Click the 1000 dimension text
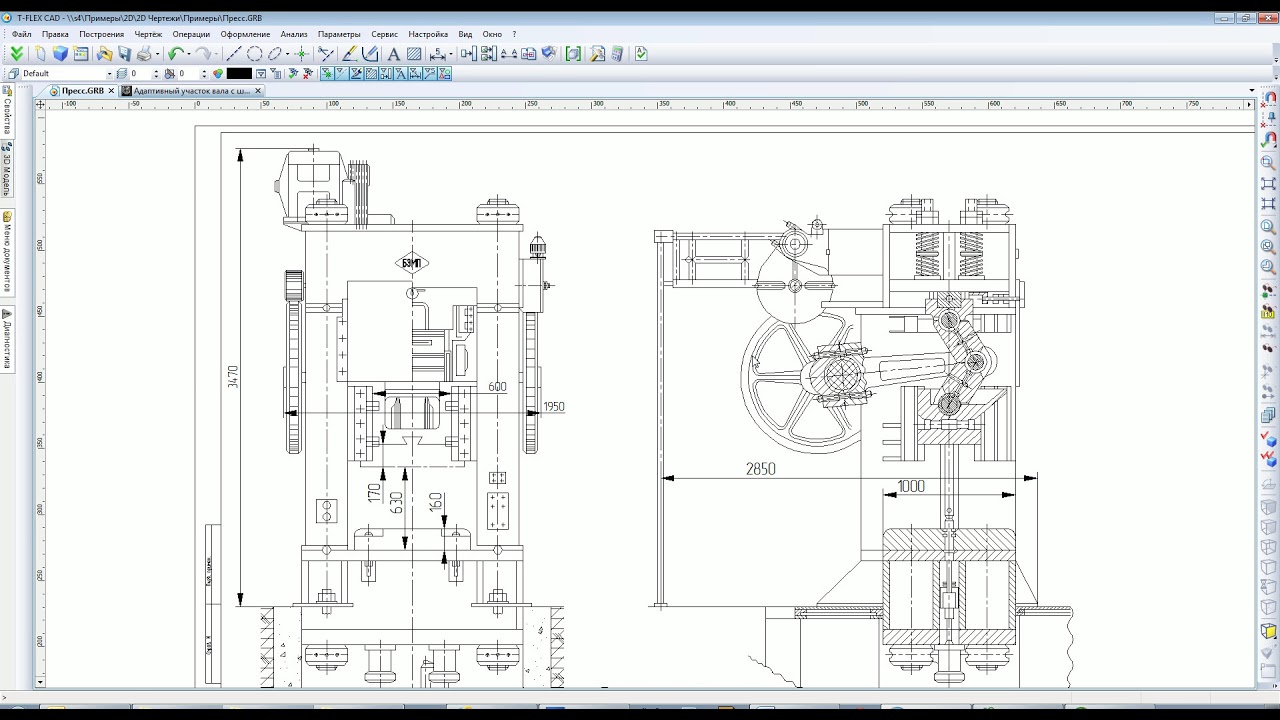Image resolution: width=1280 pixels, height=720 pixels. (911, 486)
